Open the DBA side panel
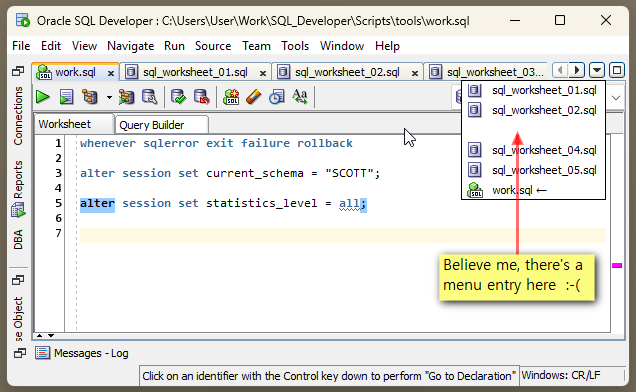Screen dimensions: 636x392 [x=18, y=239]
